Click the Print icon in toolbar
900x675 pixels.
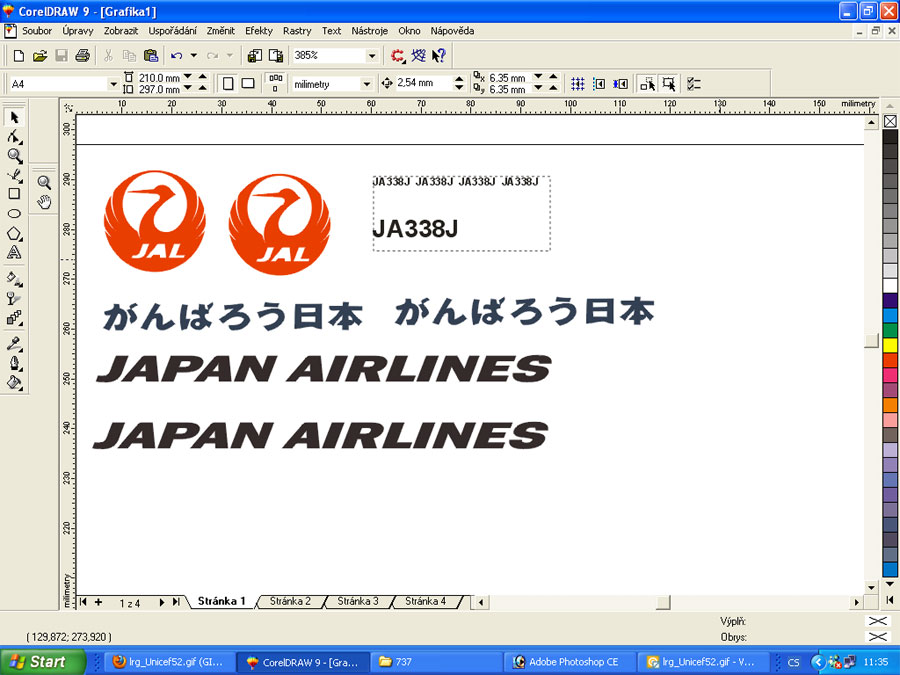coord(82,56)
